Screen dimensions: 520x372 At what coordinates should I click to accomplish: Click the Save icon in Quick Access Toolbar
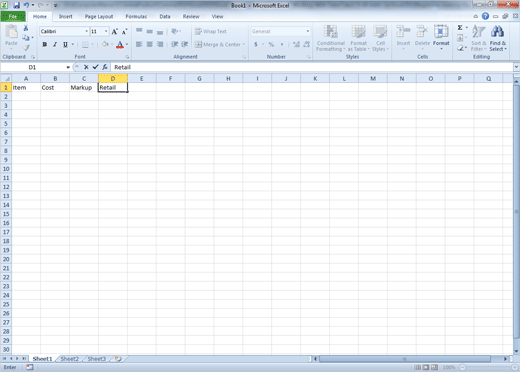pos(16,5)
